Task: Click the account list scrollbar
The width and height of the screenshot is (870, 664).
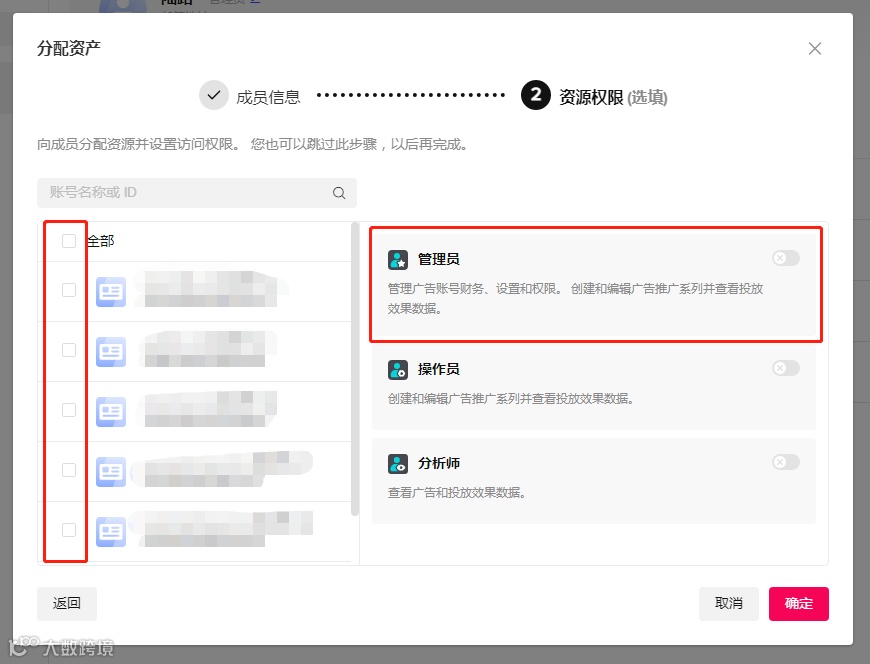Action: [355, 369]
